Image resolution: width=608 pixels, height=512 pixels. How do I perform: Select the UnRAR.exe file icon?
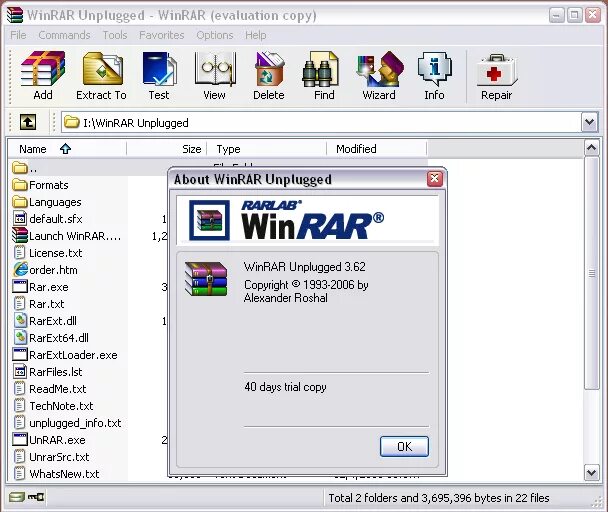pyautogui.click(x=20, y=439)
